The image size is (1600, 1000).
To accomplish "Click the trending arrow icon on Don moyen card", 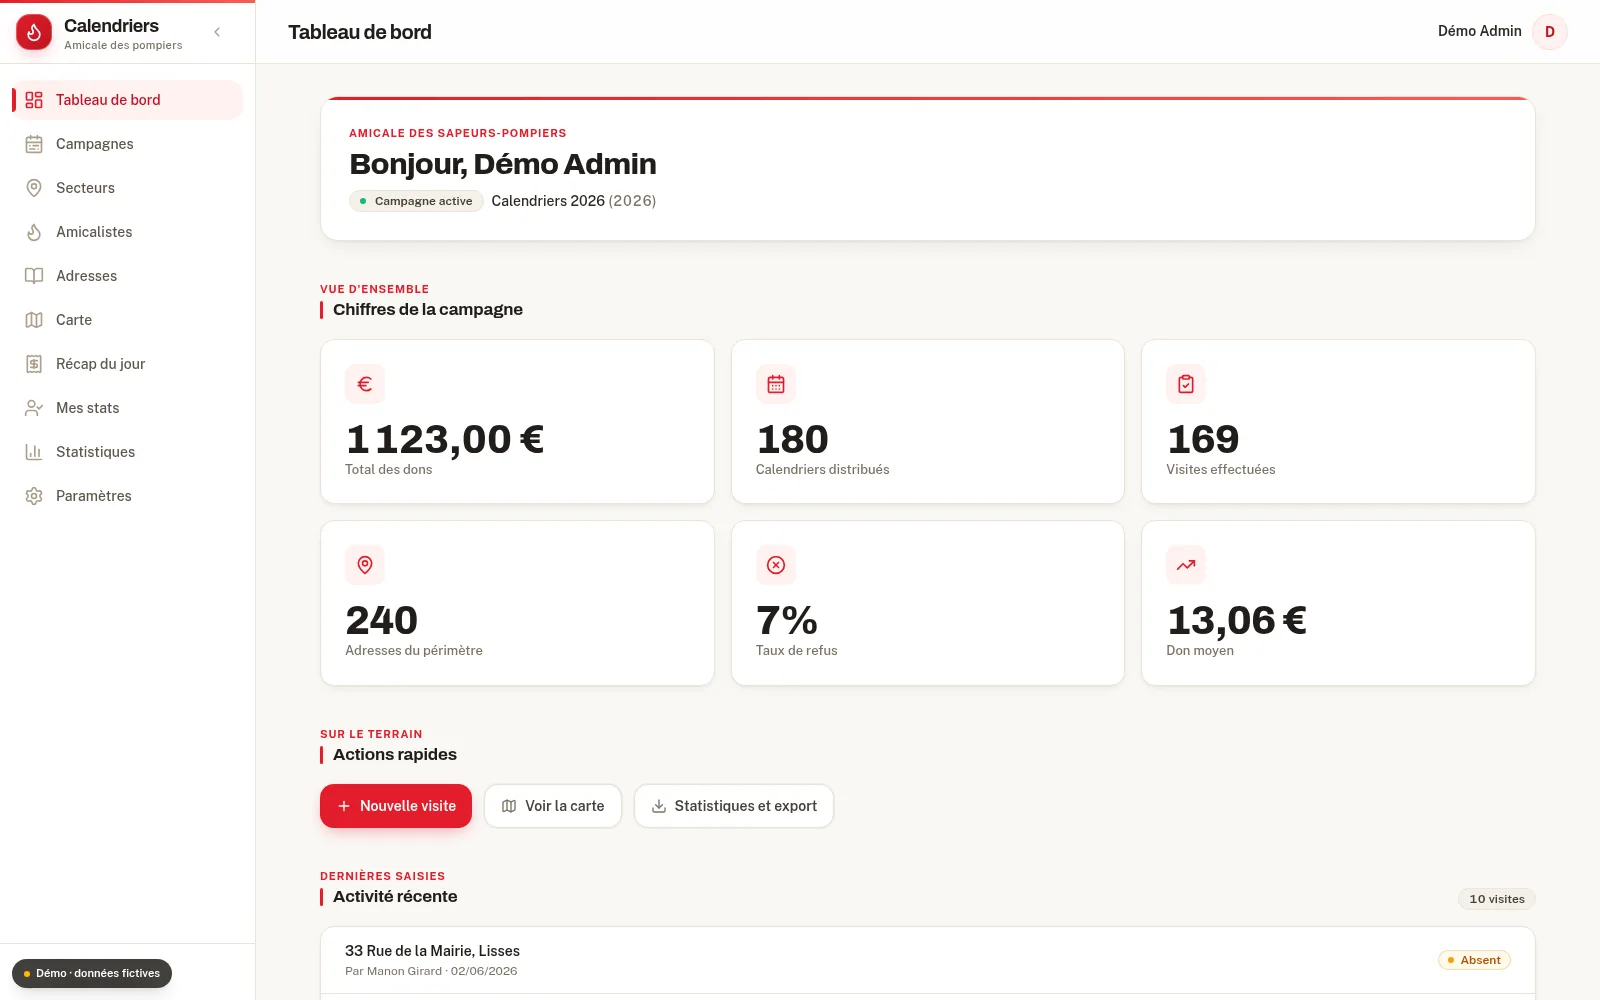I will coord(1186,565).
